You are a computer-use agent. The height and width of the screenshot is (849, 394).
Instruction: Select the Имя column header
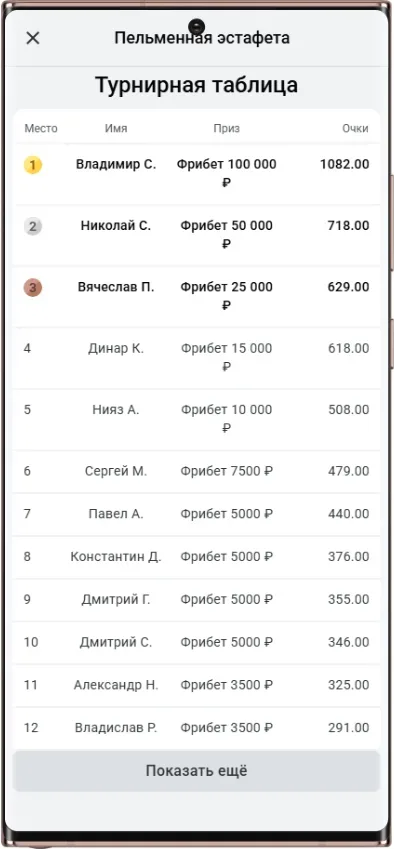click(116, 128)
